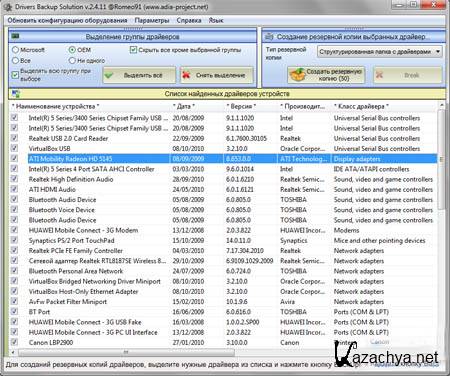Open the Язык menu
The height and width of the screenshot is (376, 450).
[x=216, y=20]
